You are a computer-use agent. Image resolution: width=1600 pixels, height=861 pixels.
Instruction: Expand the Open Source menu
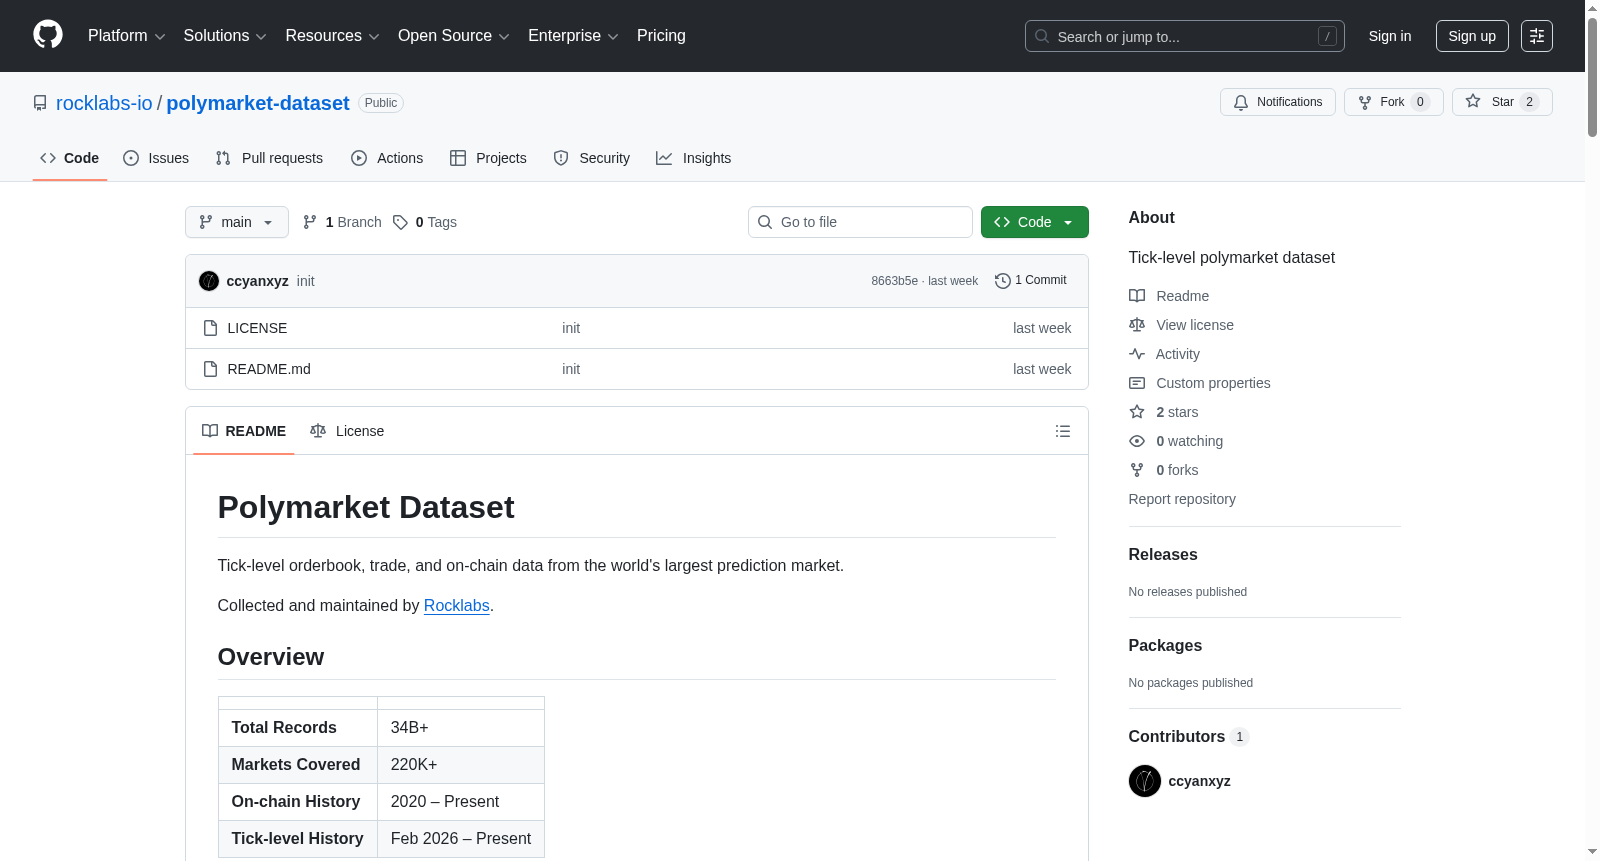454,36
